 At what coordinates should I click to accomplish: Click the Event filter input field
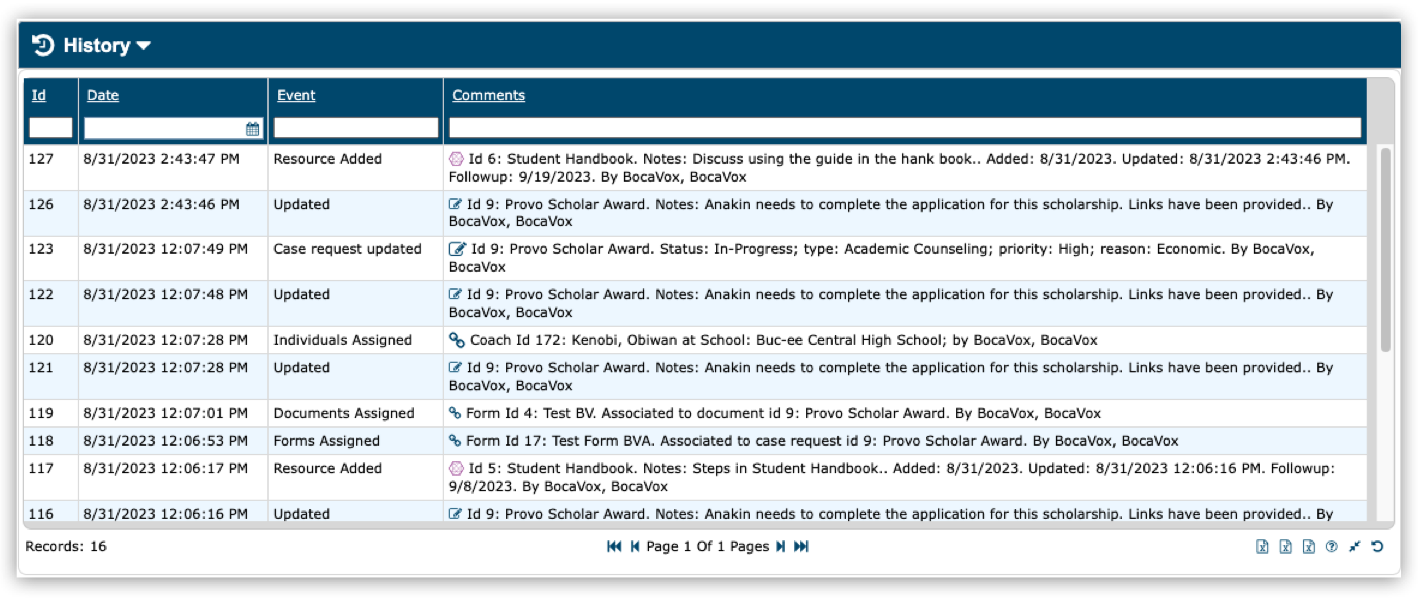click(355, 128)
